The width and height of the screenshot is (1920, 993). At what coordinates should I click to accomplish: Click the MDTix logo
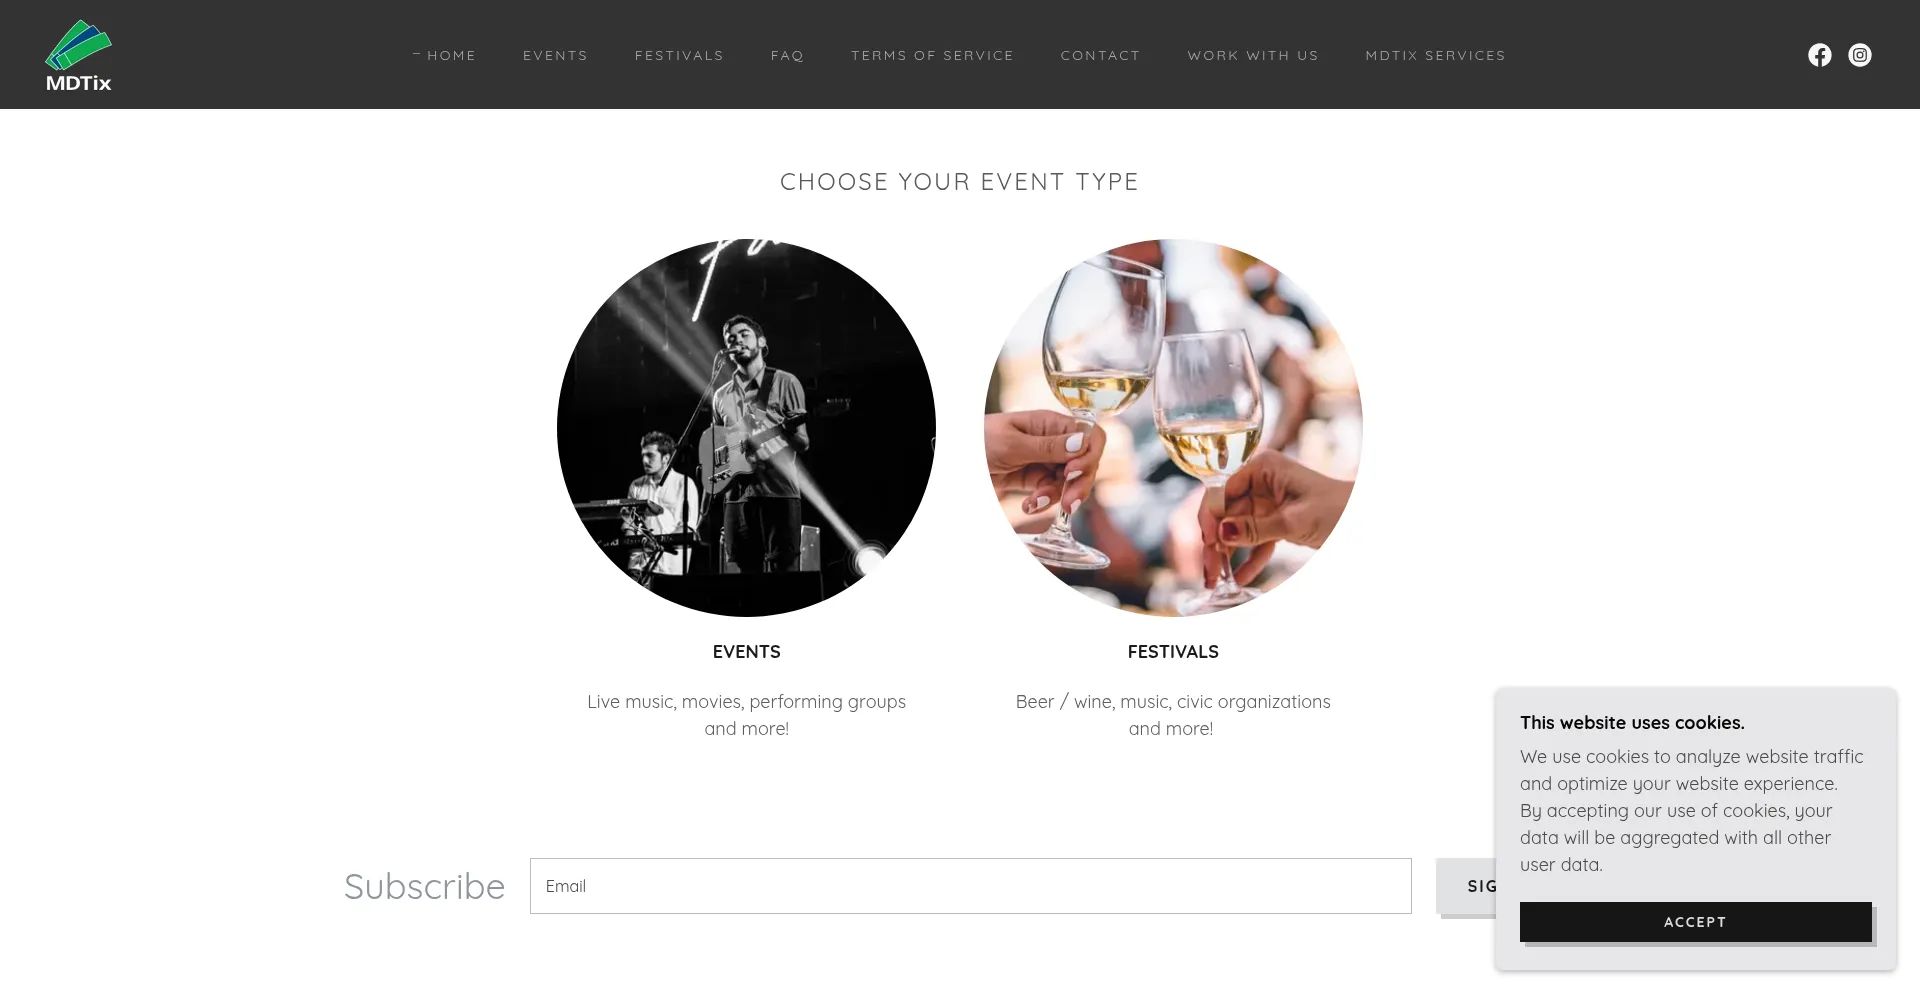click(78, 56)
